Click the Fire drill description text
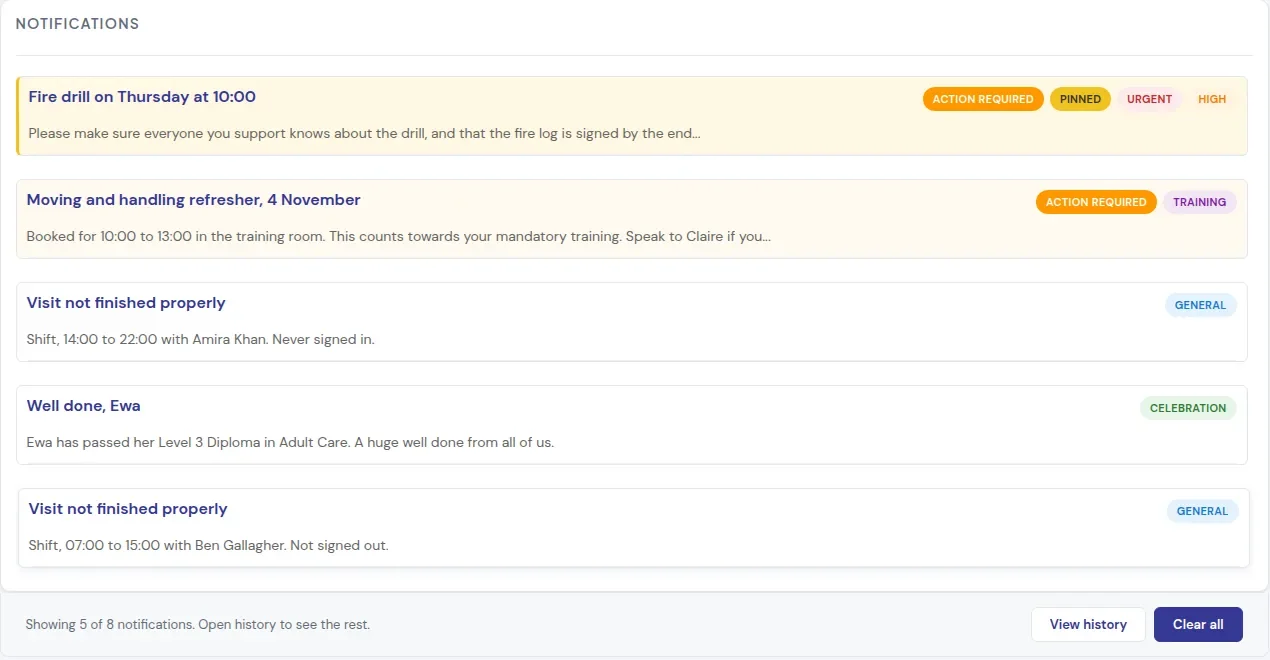Viewport: 1270px width, 660px height. (x=364, y=133)
